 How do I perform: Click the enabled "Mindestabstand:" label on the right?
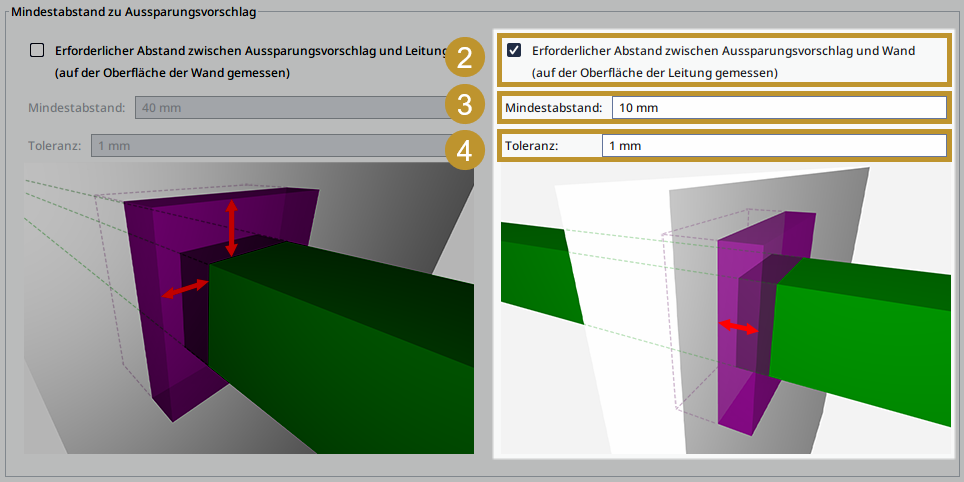(554, 108)
